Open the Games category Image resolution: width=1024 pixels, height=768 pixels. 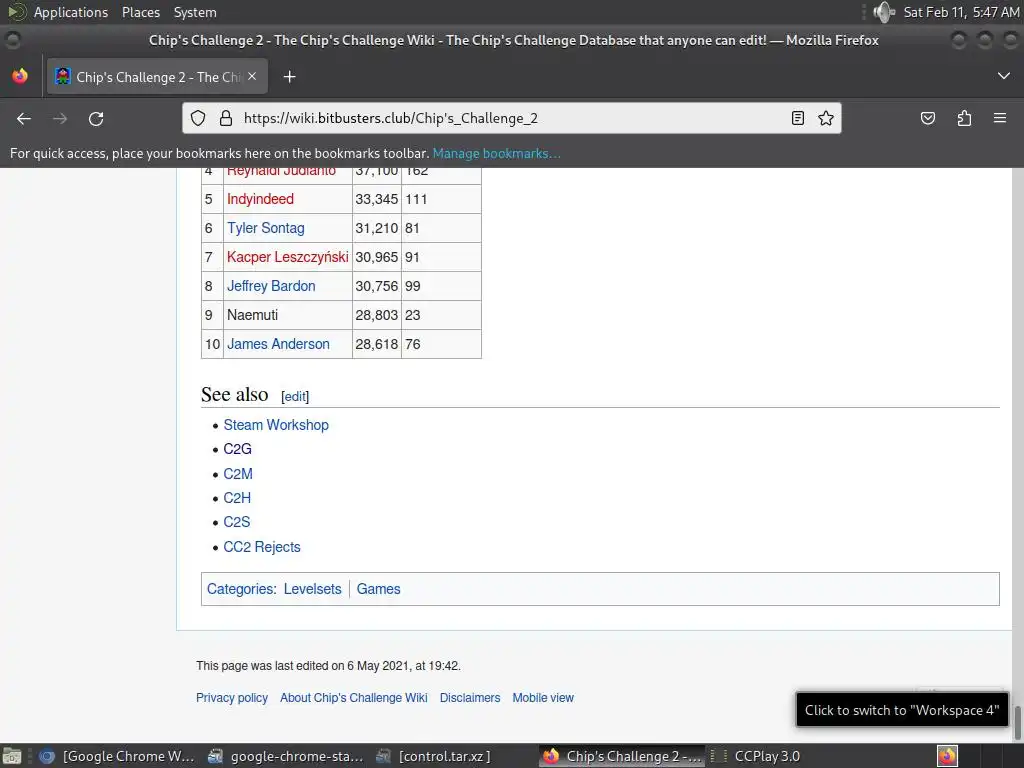pyautogui.click(x=378, y=589)
